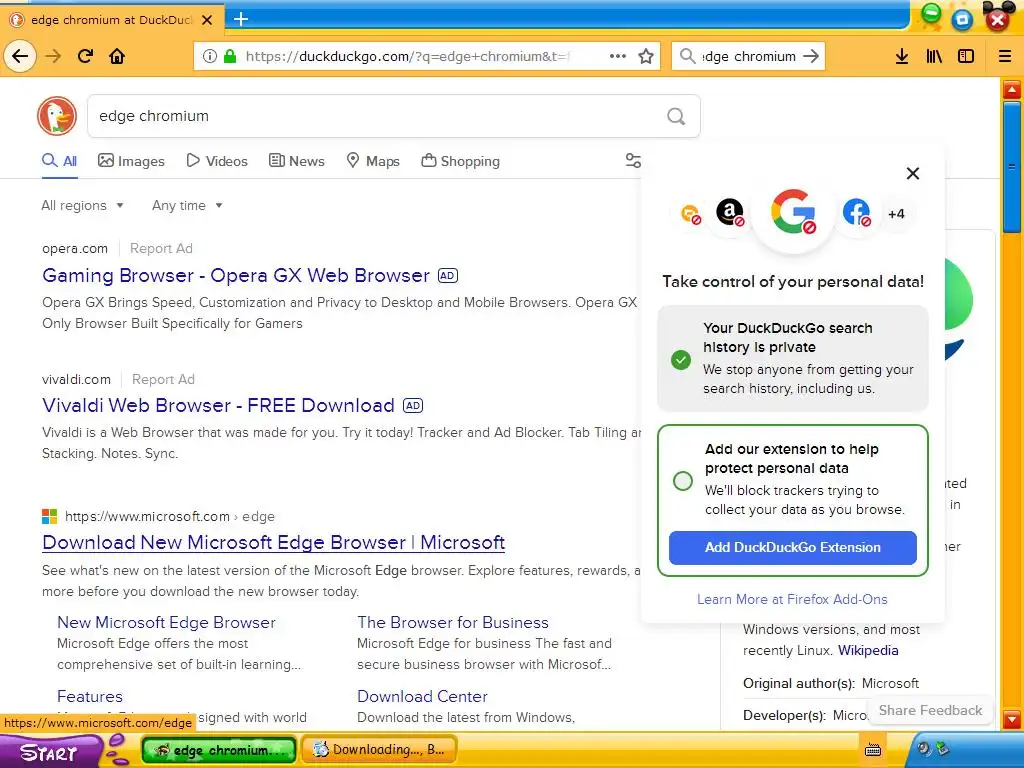This screenshot has height=768, width=1024.
Task: Report the vivaldi.com ad
Action: click(163, 379)
